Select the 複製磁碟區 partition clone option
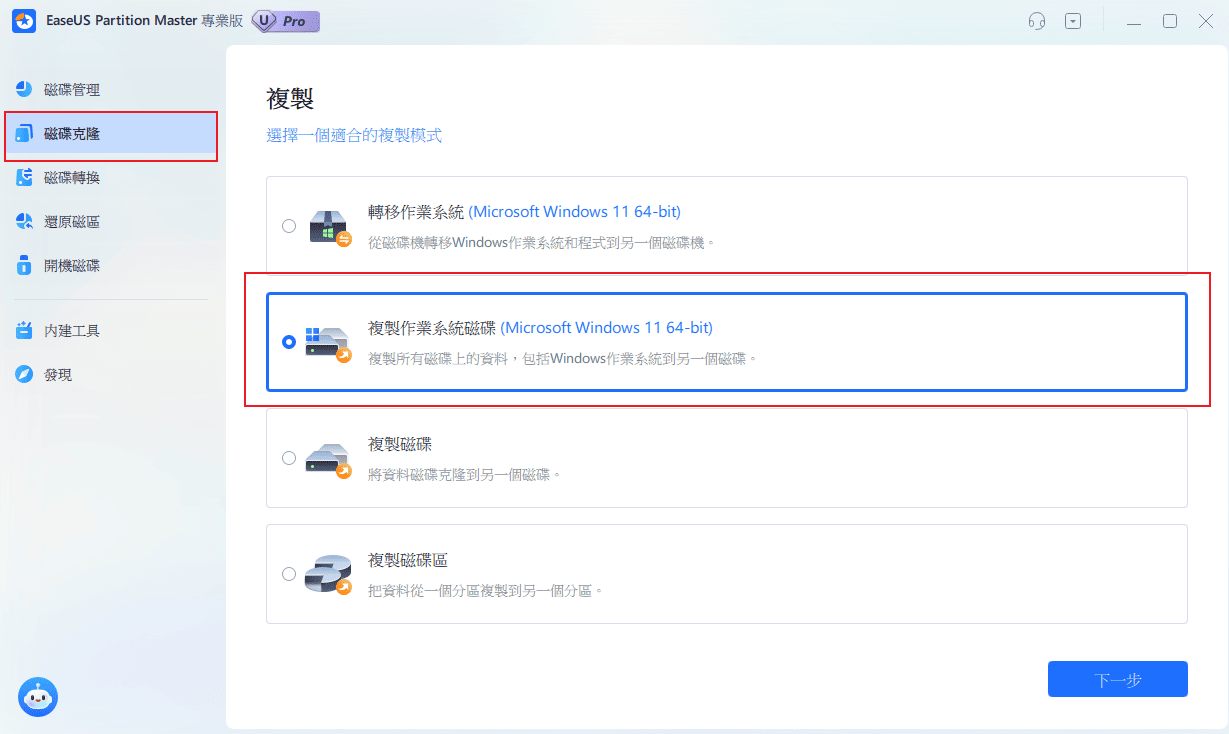 click(x=289, y=574)
